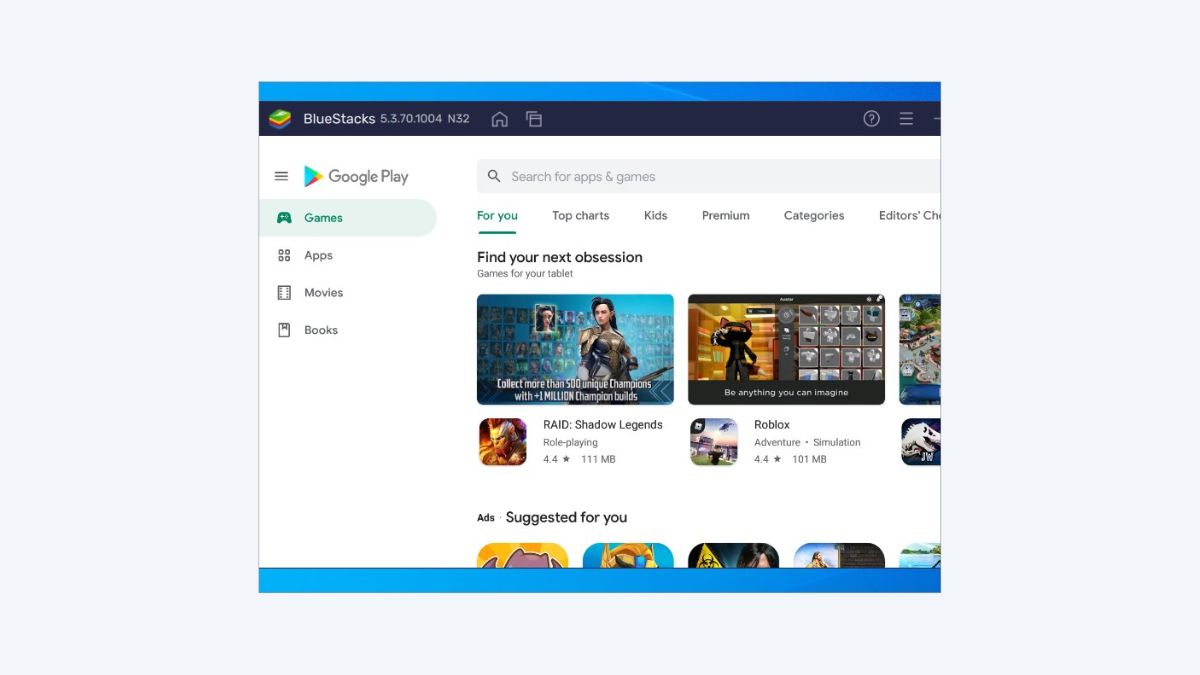
Task: Click the 111 MB size text
Action: (x=598, y=460)
